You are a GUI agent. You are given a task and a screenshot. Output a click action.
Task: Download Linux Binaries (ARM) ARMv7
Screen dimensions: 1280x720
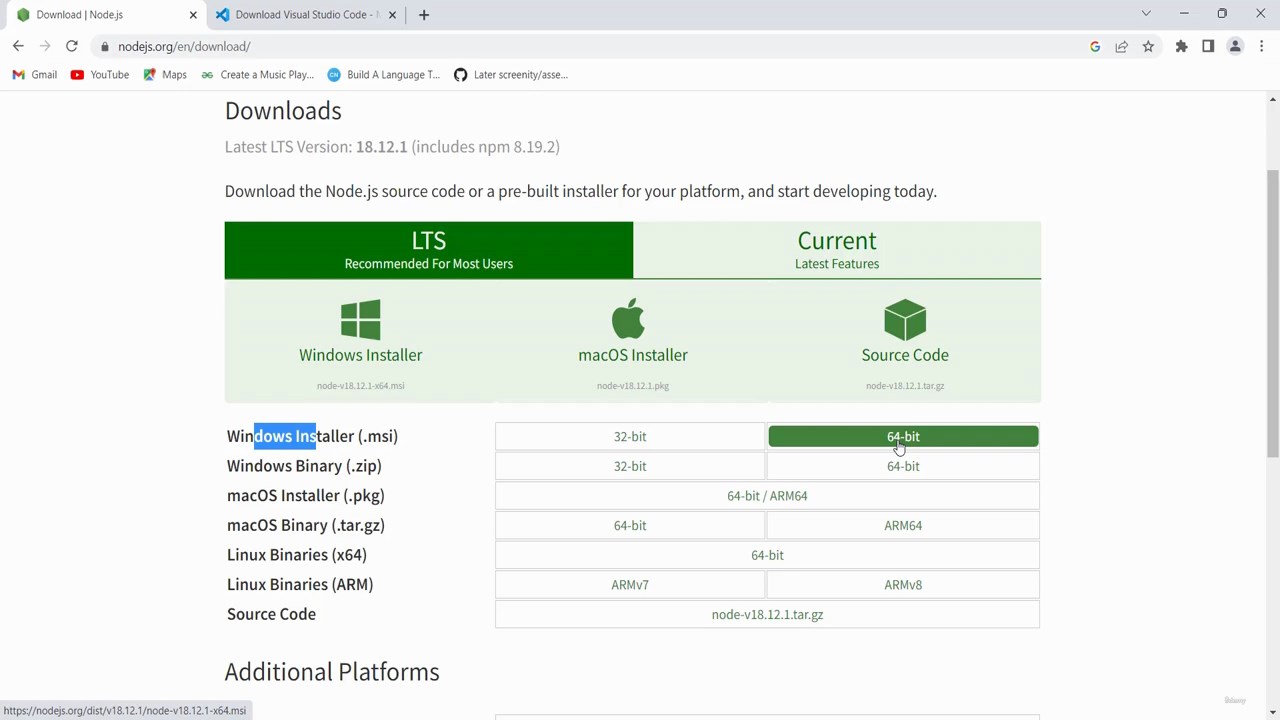click(x=630, y=585)
